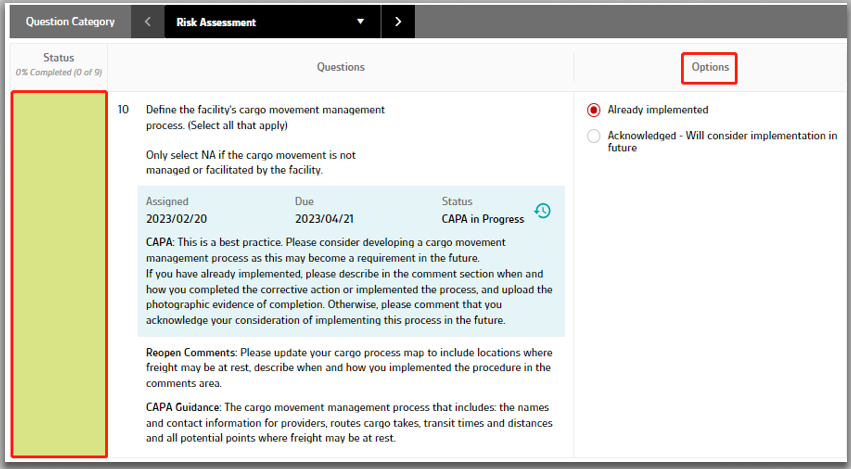The height and width of the screenshot is (469, 851).
Task: Click the question text 'Define the facility's cargo movement'
Action: pyautogui.click(x=265, y=117)
